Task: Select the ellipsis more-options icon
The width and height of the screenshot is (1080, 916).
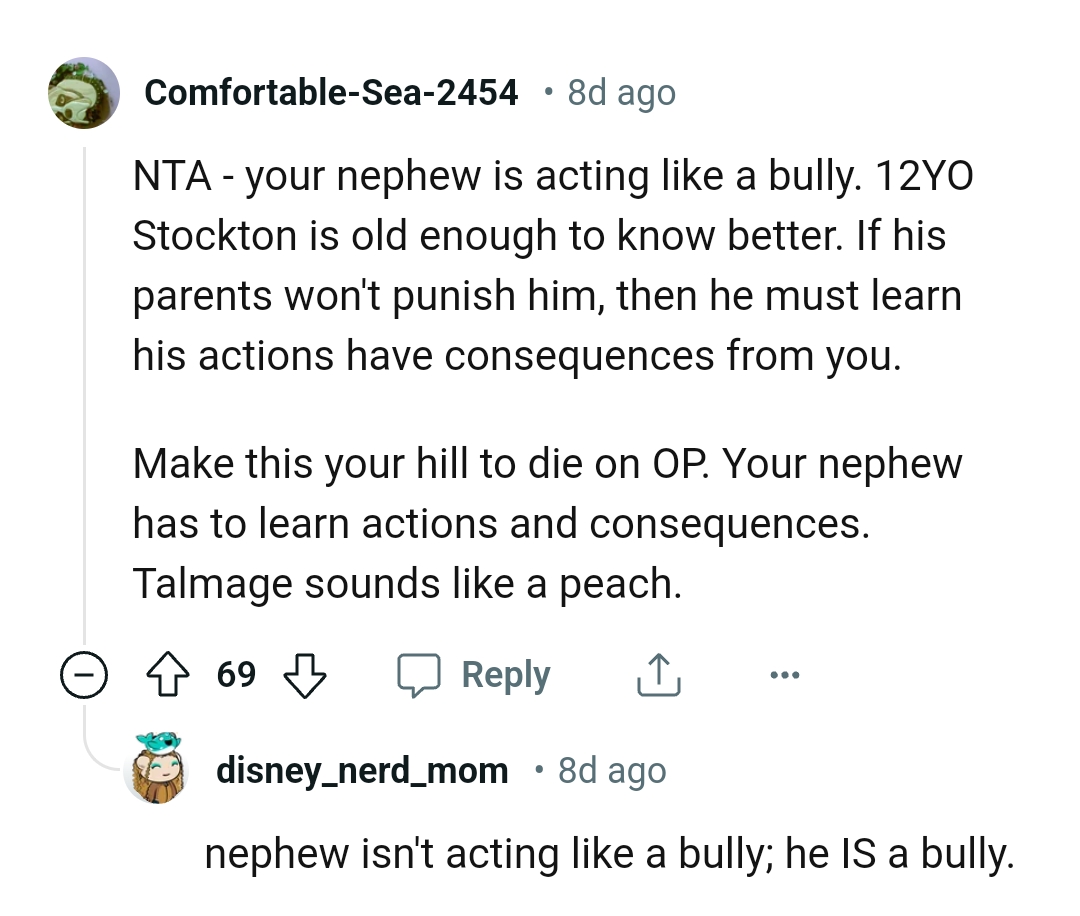Action: click(x=785, y=674)
